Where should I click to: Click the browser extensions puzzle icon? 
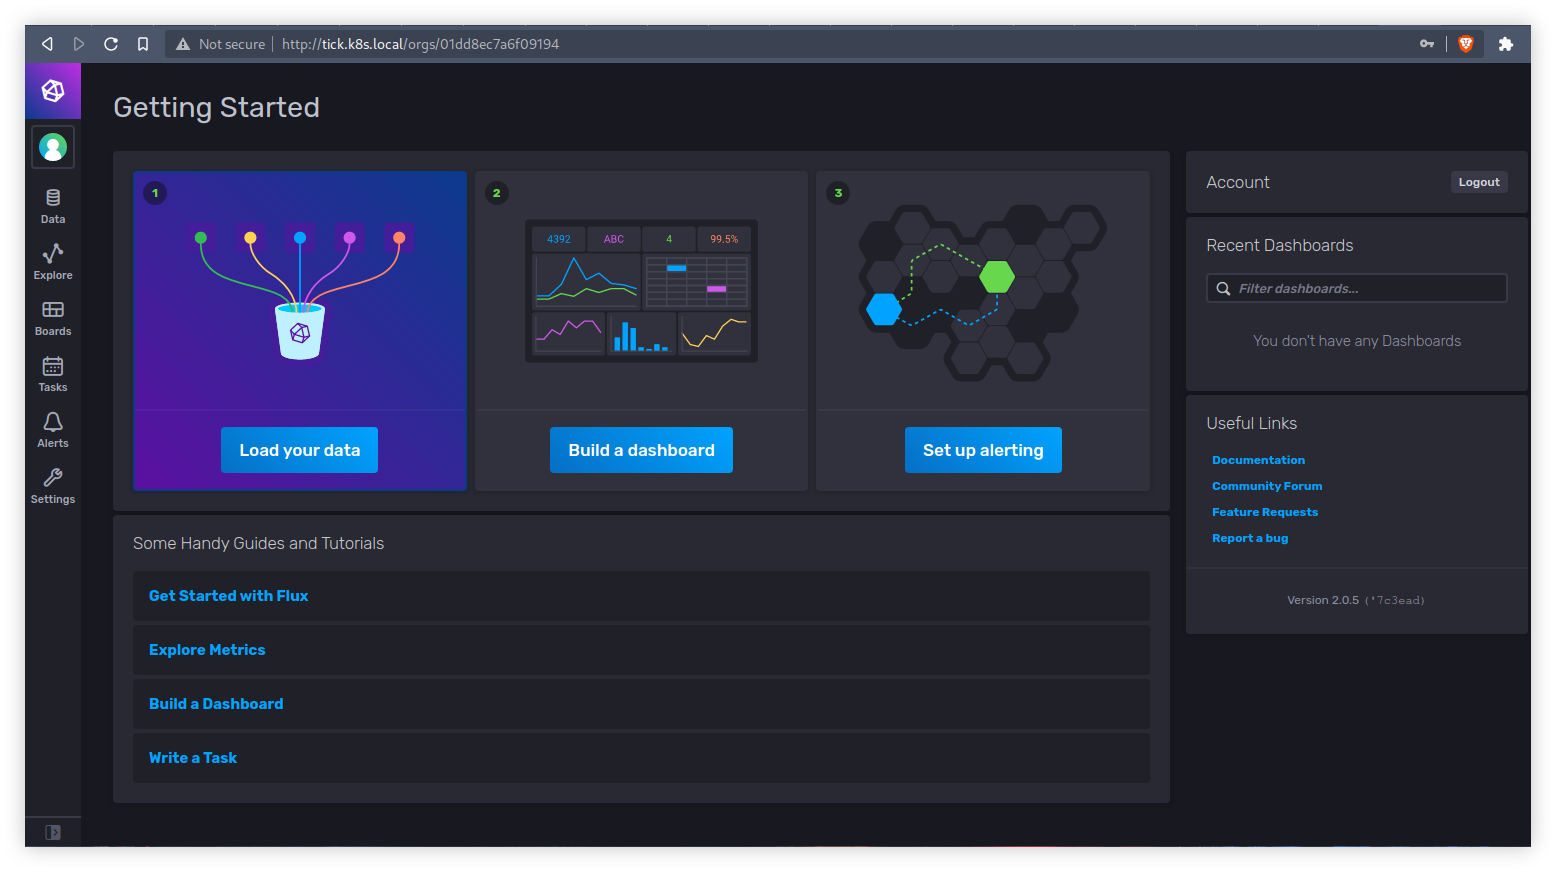click(x=1505, y=44)
